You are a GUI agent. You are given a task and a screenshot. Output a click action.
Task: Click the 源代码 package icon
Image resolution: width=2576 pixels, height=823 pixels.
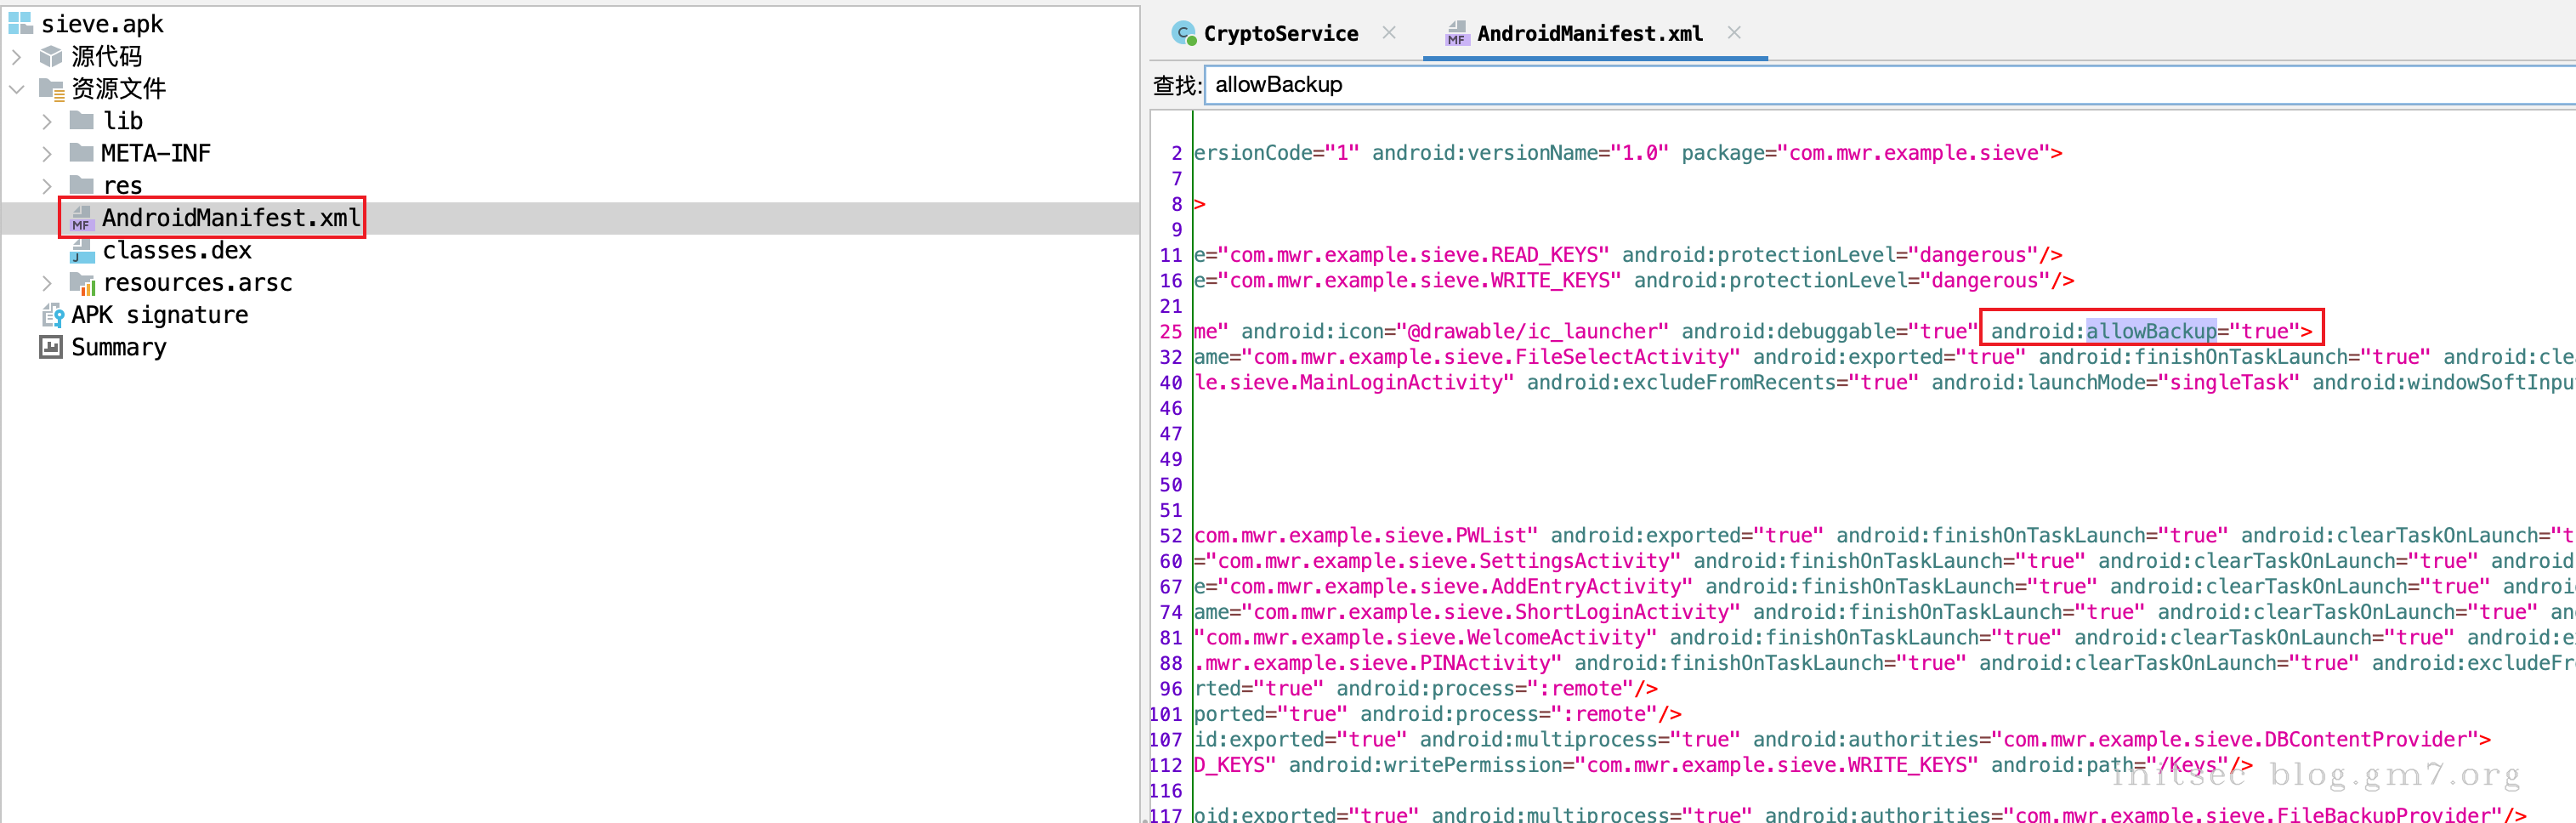tap(51, 56)
